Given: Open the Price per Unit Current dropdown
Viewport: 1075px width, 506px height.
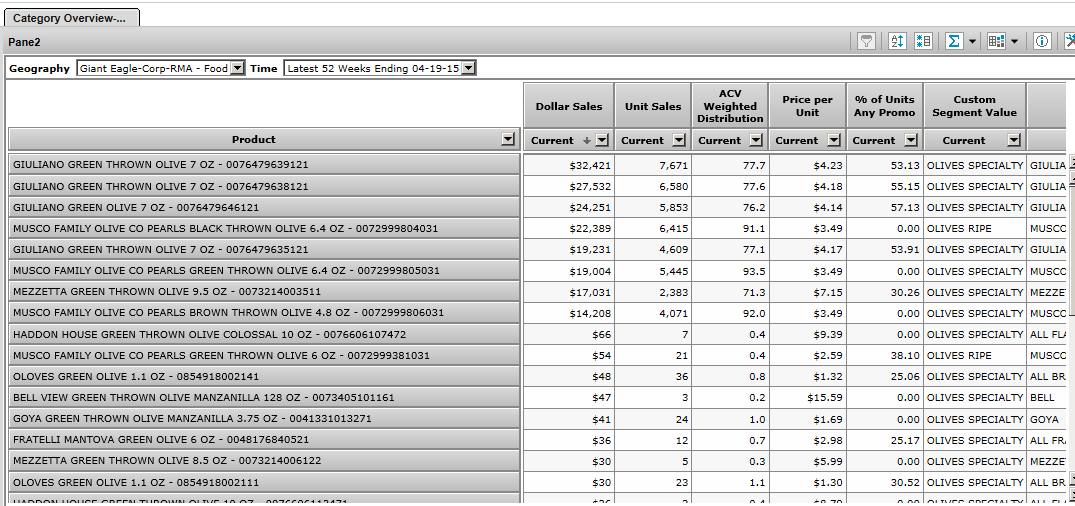Looking at the screenshot, I should pyautogui.click(x=834, y=141).
